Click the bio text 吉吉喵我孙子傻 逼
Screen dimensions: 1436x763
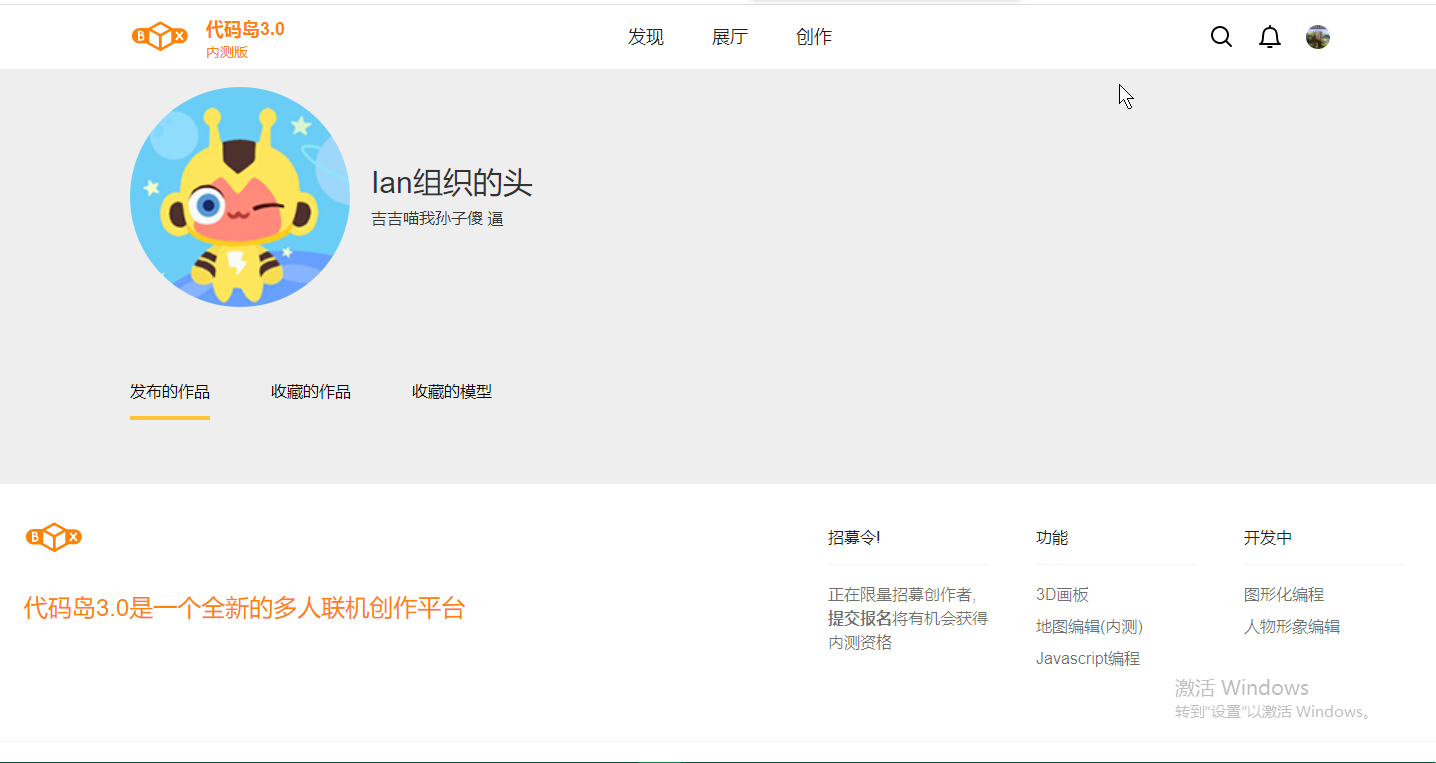pyautogui.click(x=438, y=218)
